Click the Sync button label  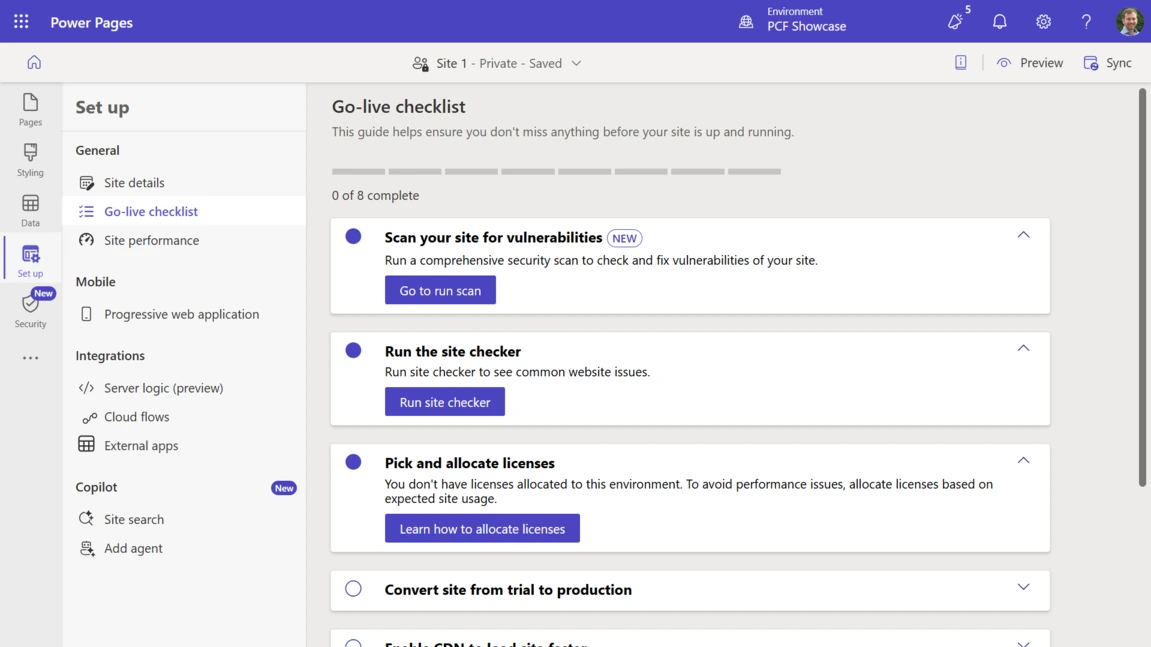[x=1119, y=62]
